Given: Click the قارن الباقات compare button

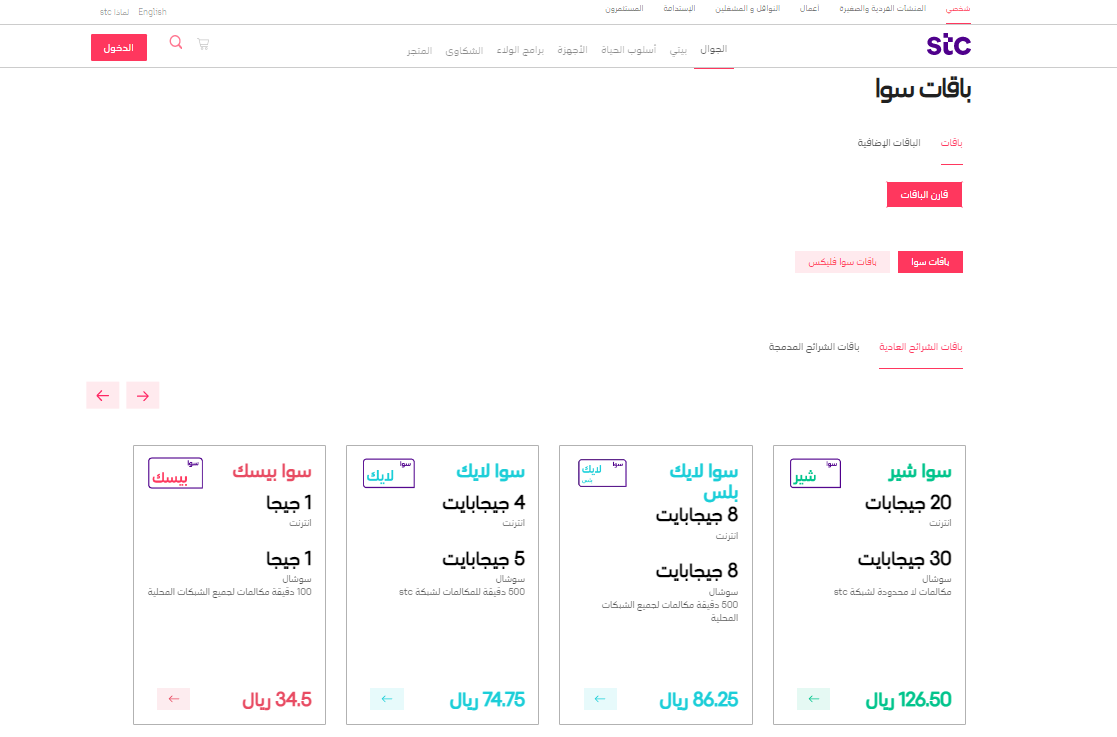Looking at the screenshot, I should [x=924, y=194].
